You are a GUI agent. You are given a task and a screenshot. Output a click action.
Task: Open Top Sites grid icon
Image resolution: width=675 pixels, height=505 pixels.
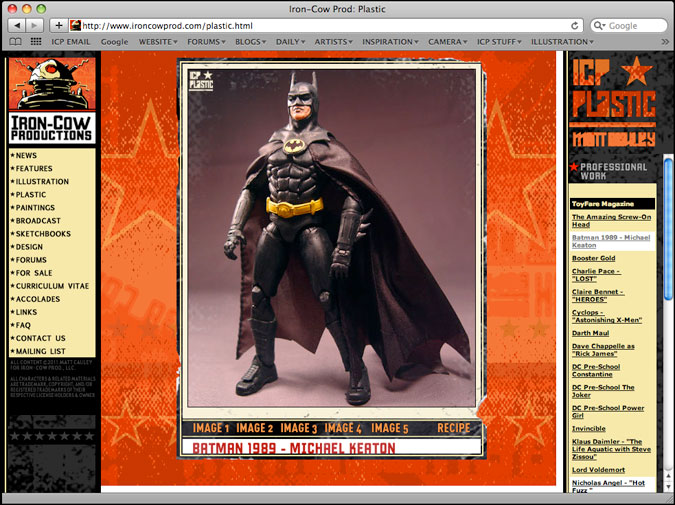point(36,42)
